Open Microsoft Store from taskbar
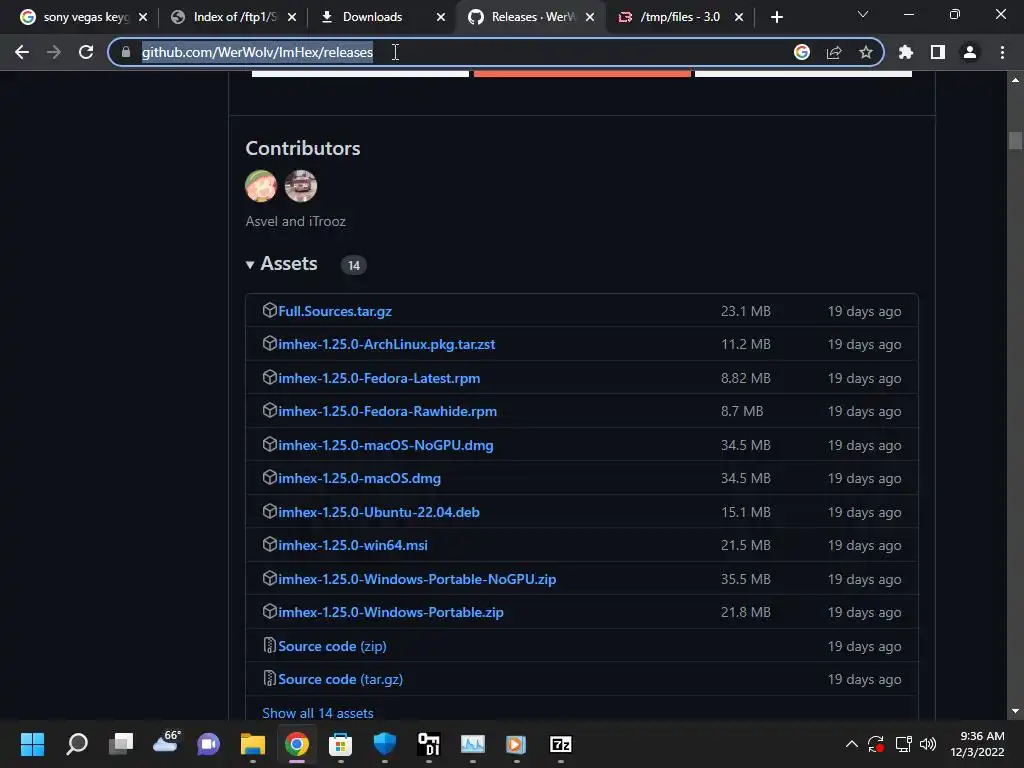1024x768 pixels. [340, 744]
